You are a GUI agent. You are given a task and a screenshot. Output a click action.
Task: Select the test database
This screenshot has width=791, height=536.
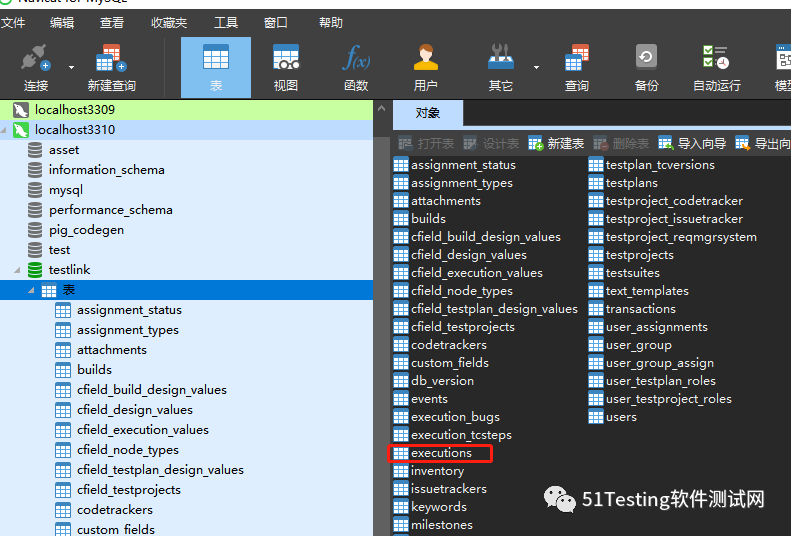(x=59, y=250)
